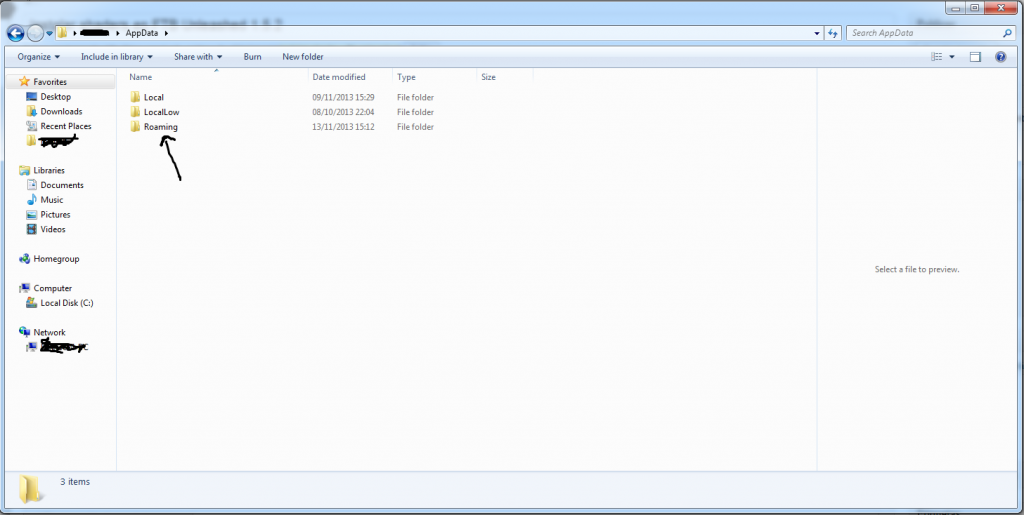The width and height of the screenshot is (1024, 515).
Task: Open the Local folder
Action: tap(153, 97)
